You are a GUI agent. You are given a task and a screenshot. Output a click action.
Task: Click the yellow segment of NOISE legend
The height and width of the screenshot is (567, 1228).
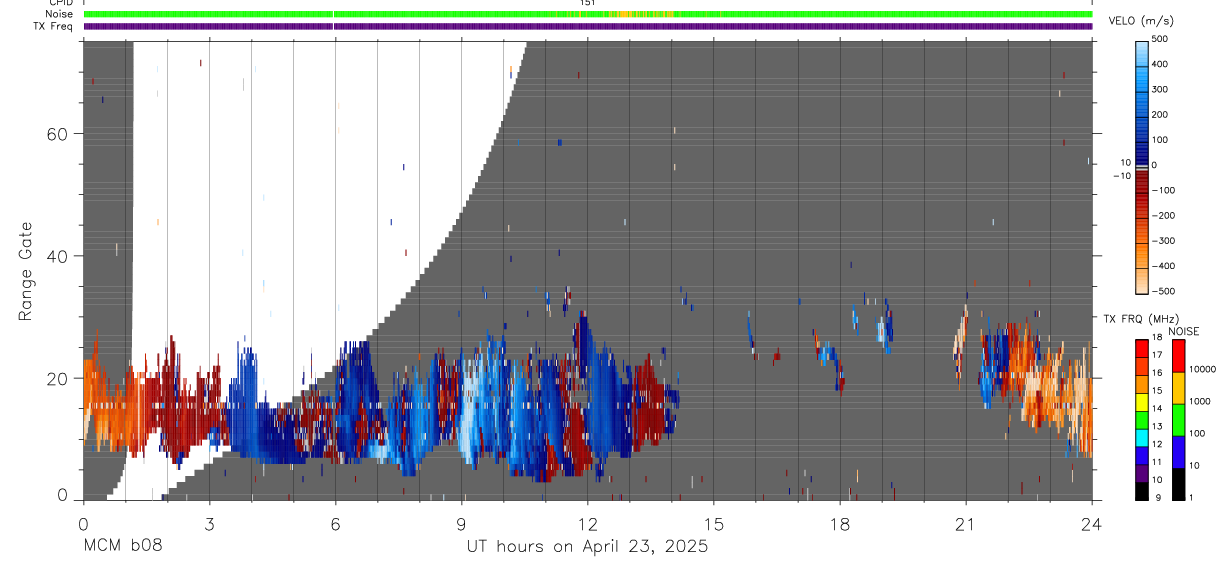[1178, 387]
